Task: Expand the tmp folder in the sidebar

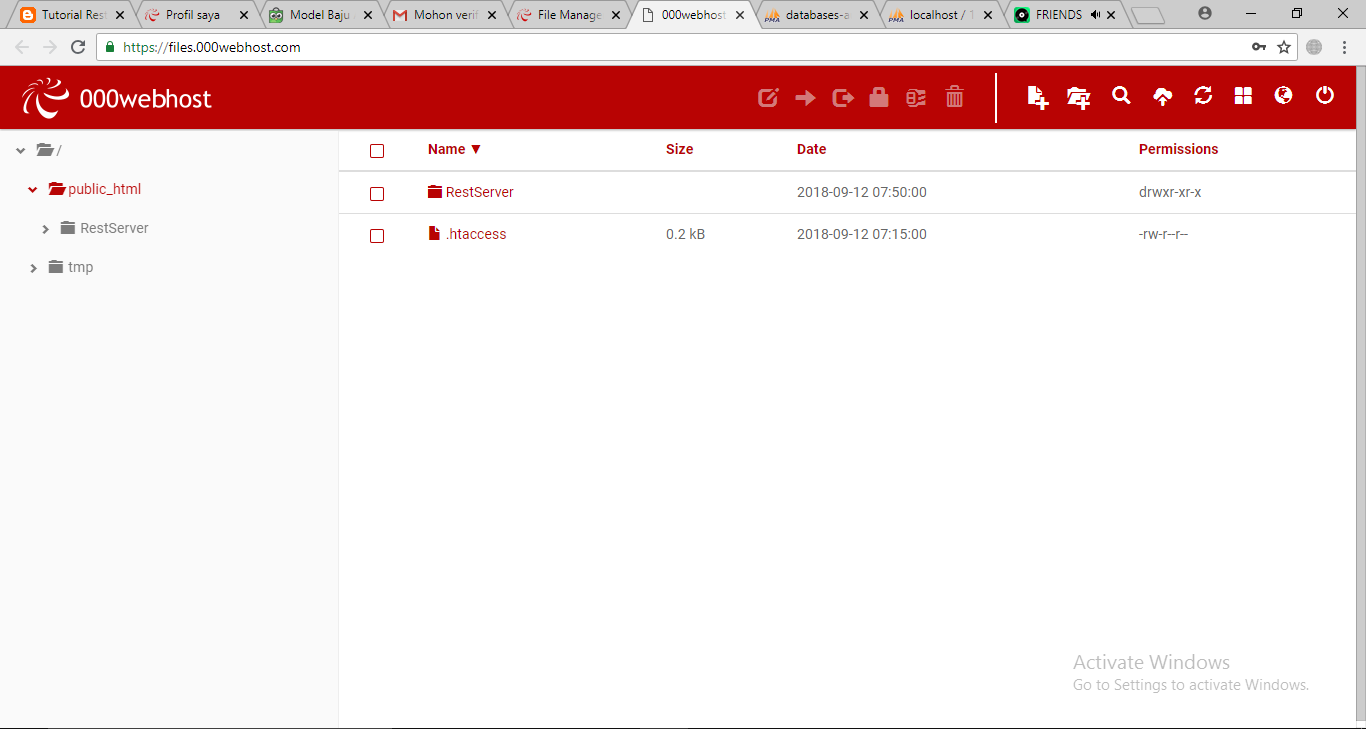Action: [33, 267]
